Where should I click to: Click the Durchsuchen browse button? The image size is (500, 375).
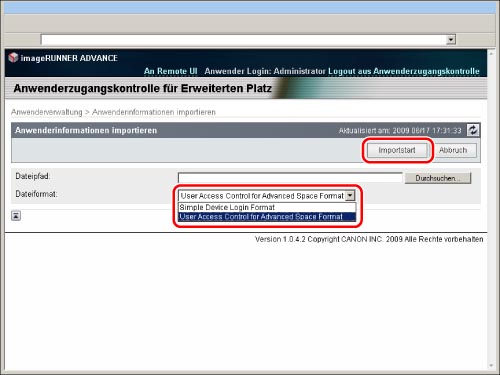point(438,178)
